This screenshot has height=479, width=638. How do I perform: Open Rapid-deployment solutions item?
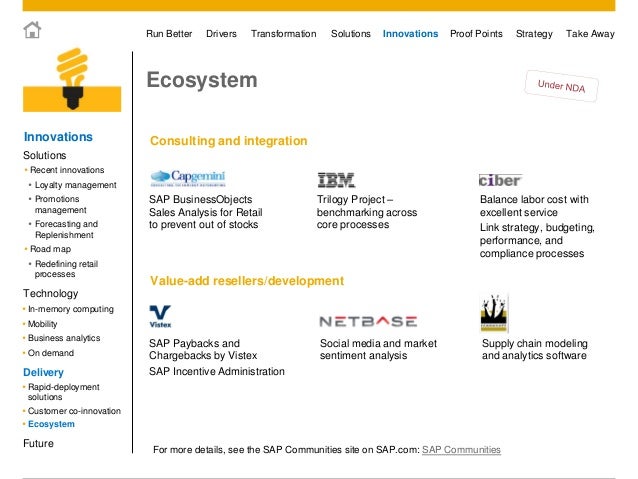click(x=63, y=392)
